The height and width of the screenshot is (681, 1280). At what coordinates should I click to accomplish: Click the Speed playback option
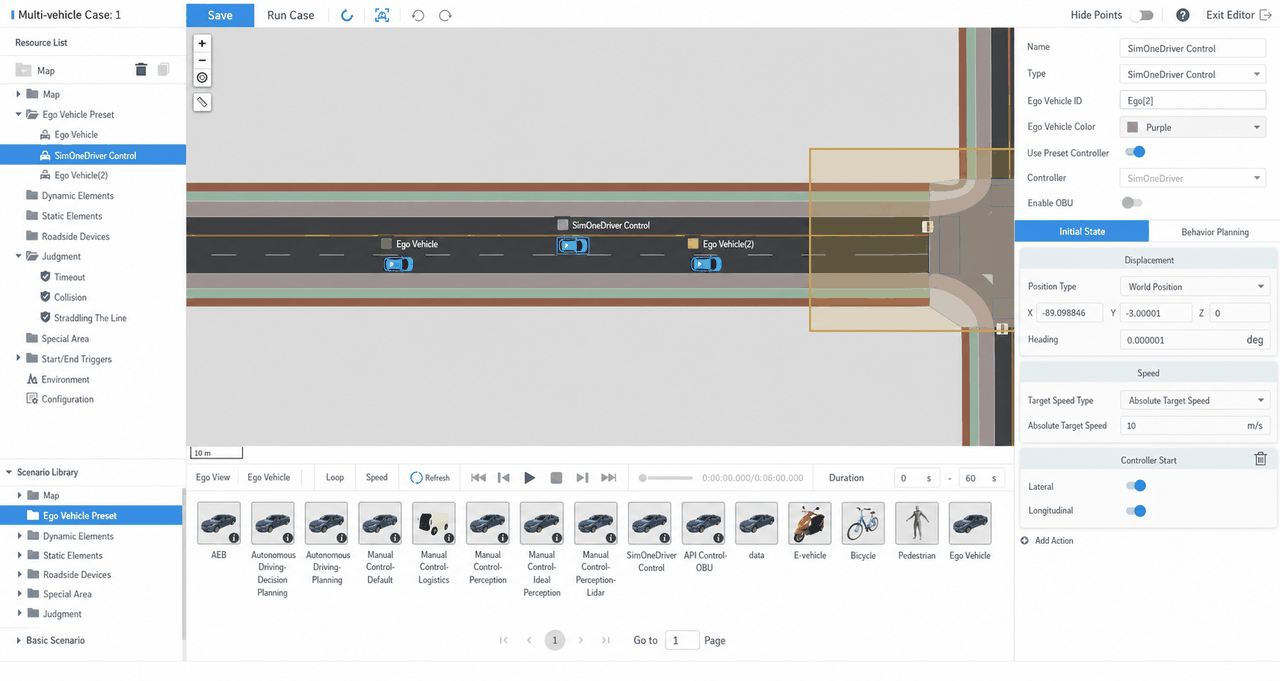(x=377, y=478)
